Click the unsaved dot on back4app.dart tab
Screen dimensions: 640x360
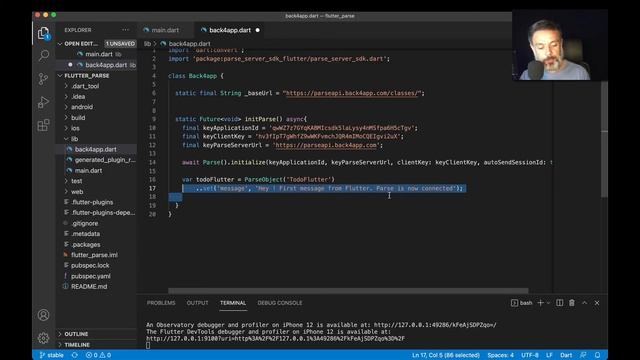[x=258, y=30]
